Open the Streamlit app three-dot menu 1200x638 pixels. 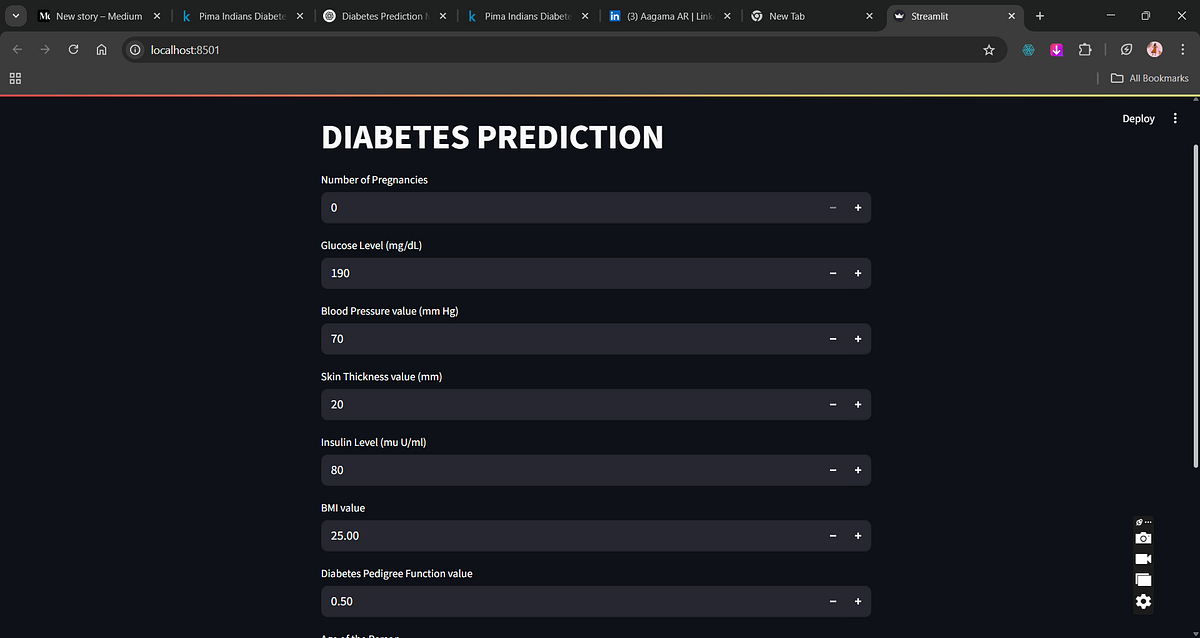(1175, 118)
